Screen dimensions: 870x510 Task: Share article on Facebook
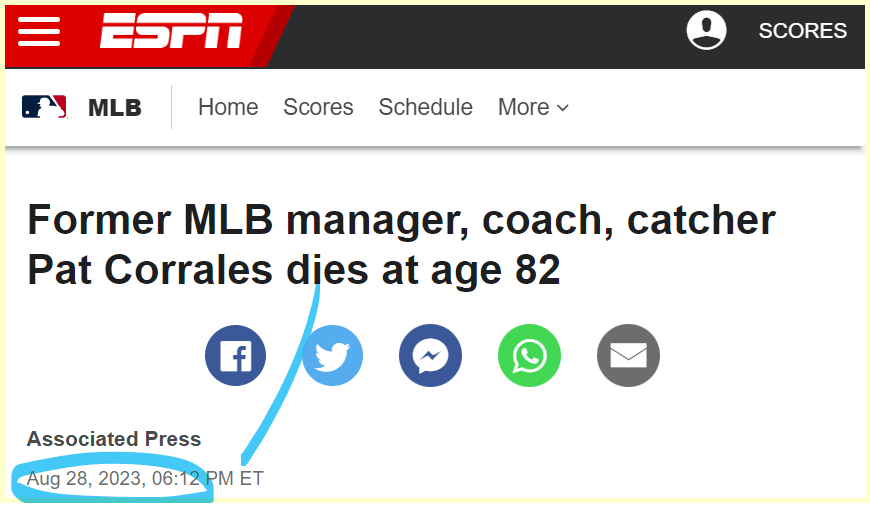pyautogui.click(x=235, y=356)
